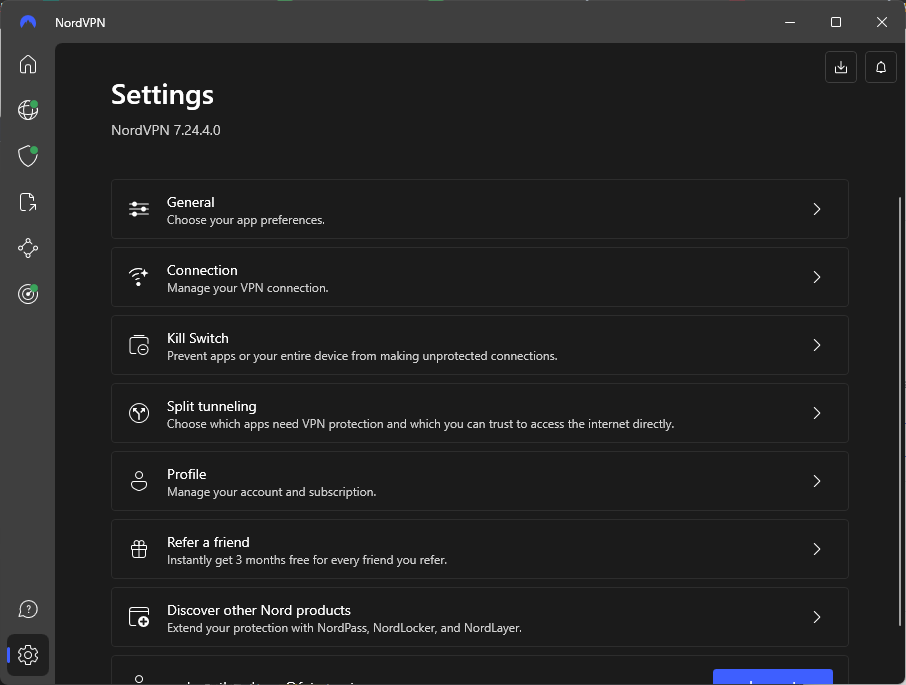Screen dimensions: 906x685
Task: Open Profile title
Action: coord(187,474)
